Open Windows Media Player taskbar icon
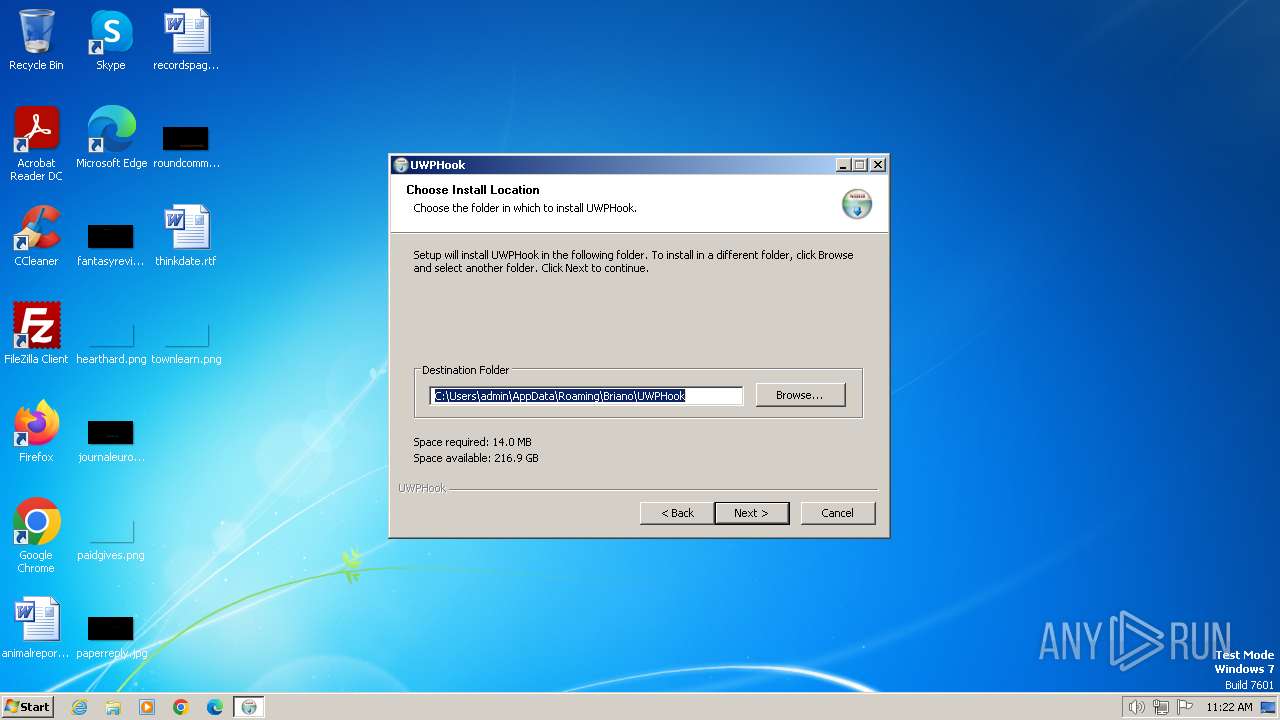Screen dimensions: 1280x720 (x=147, y=707)
